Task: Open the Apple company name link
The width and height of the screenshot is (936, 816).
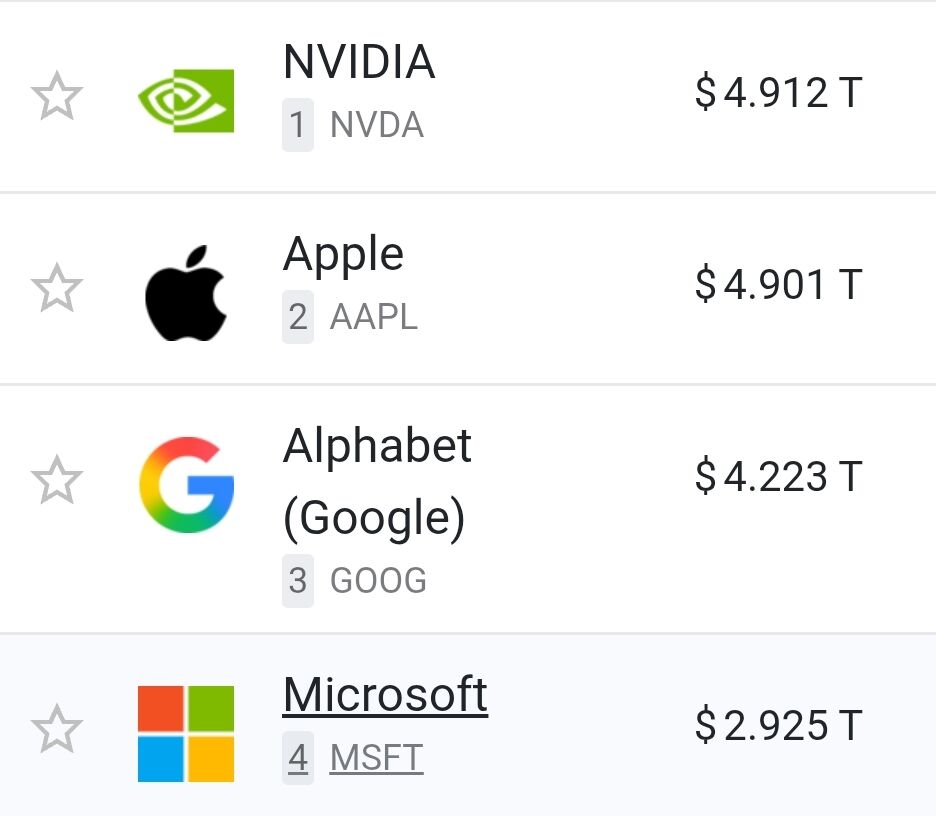Action: (344, 255)
